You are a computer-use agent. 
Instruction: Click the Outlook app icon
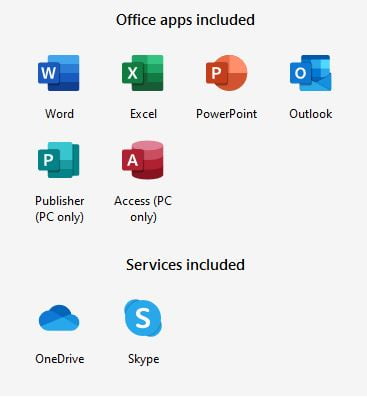click(x=311, y=73)
